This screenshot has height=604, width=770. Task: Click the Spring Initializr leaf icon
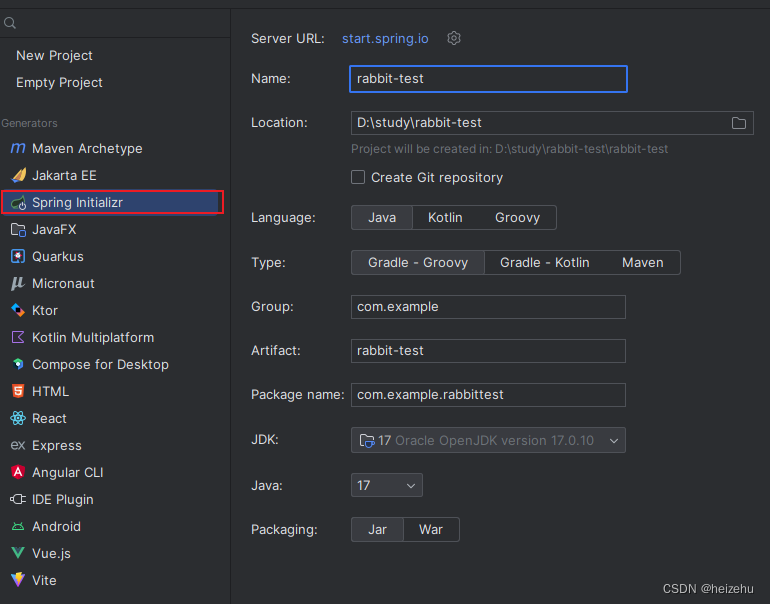(x=18, y=202)
